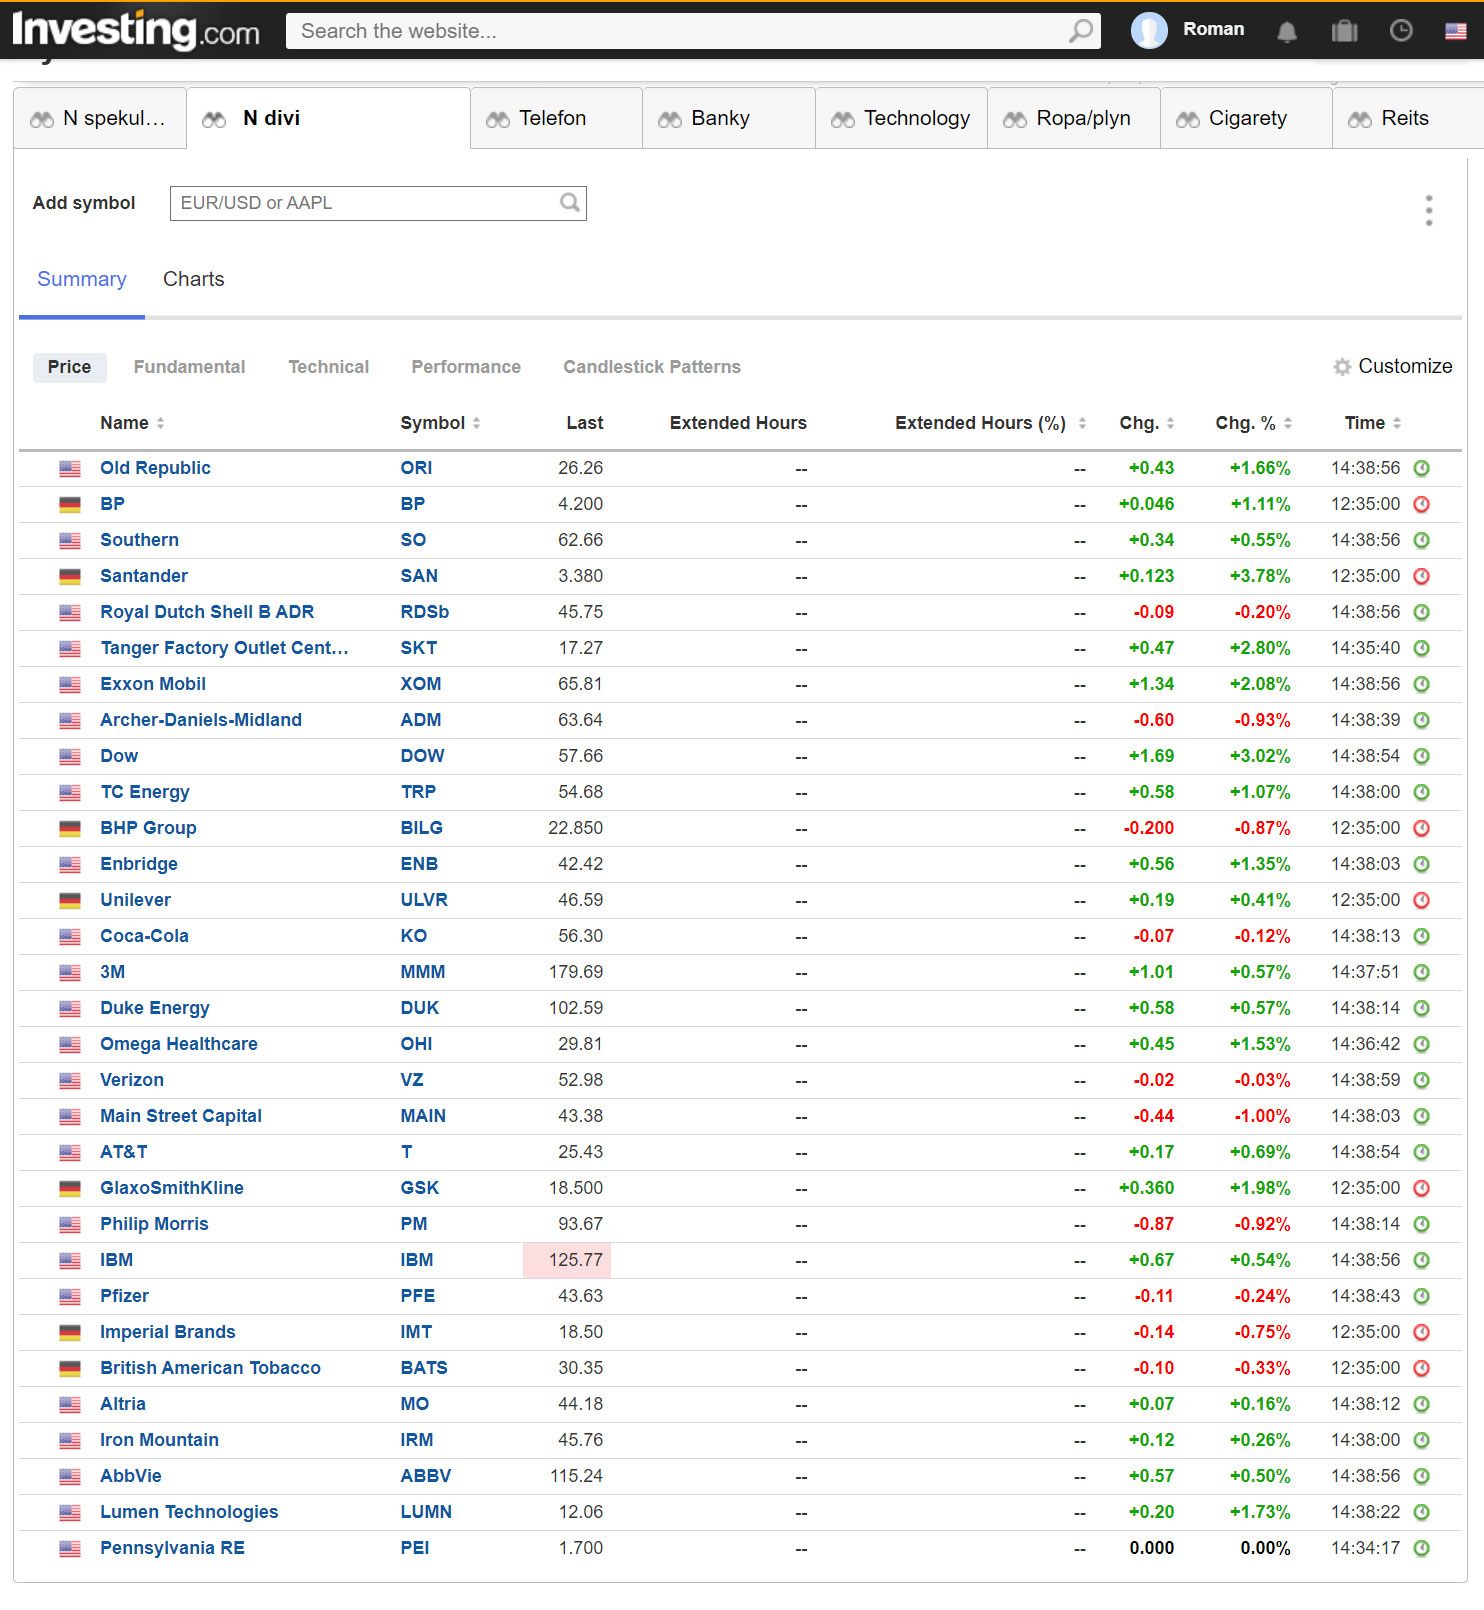Select the Price data tab

coord(69,367)
